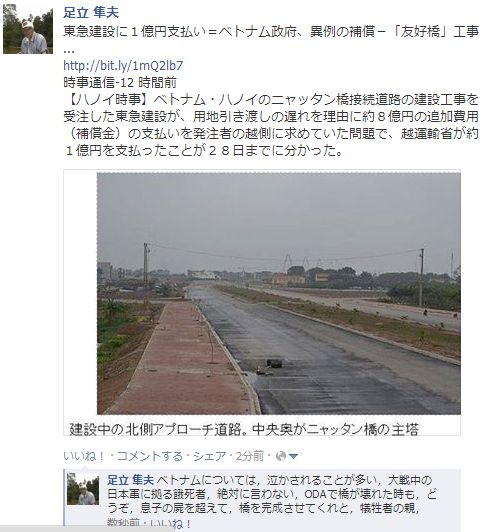Viewport: 483px width, 532px height.
Task: Open 足立 隼夫 profile from post header name
Action: [91, 13]
